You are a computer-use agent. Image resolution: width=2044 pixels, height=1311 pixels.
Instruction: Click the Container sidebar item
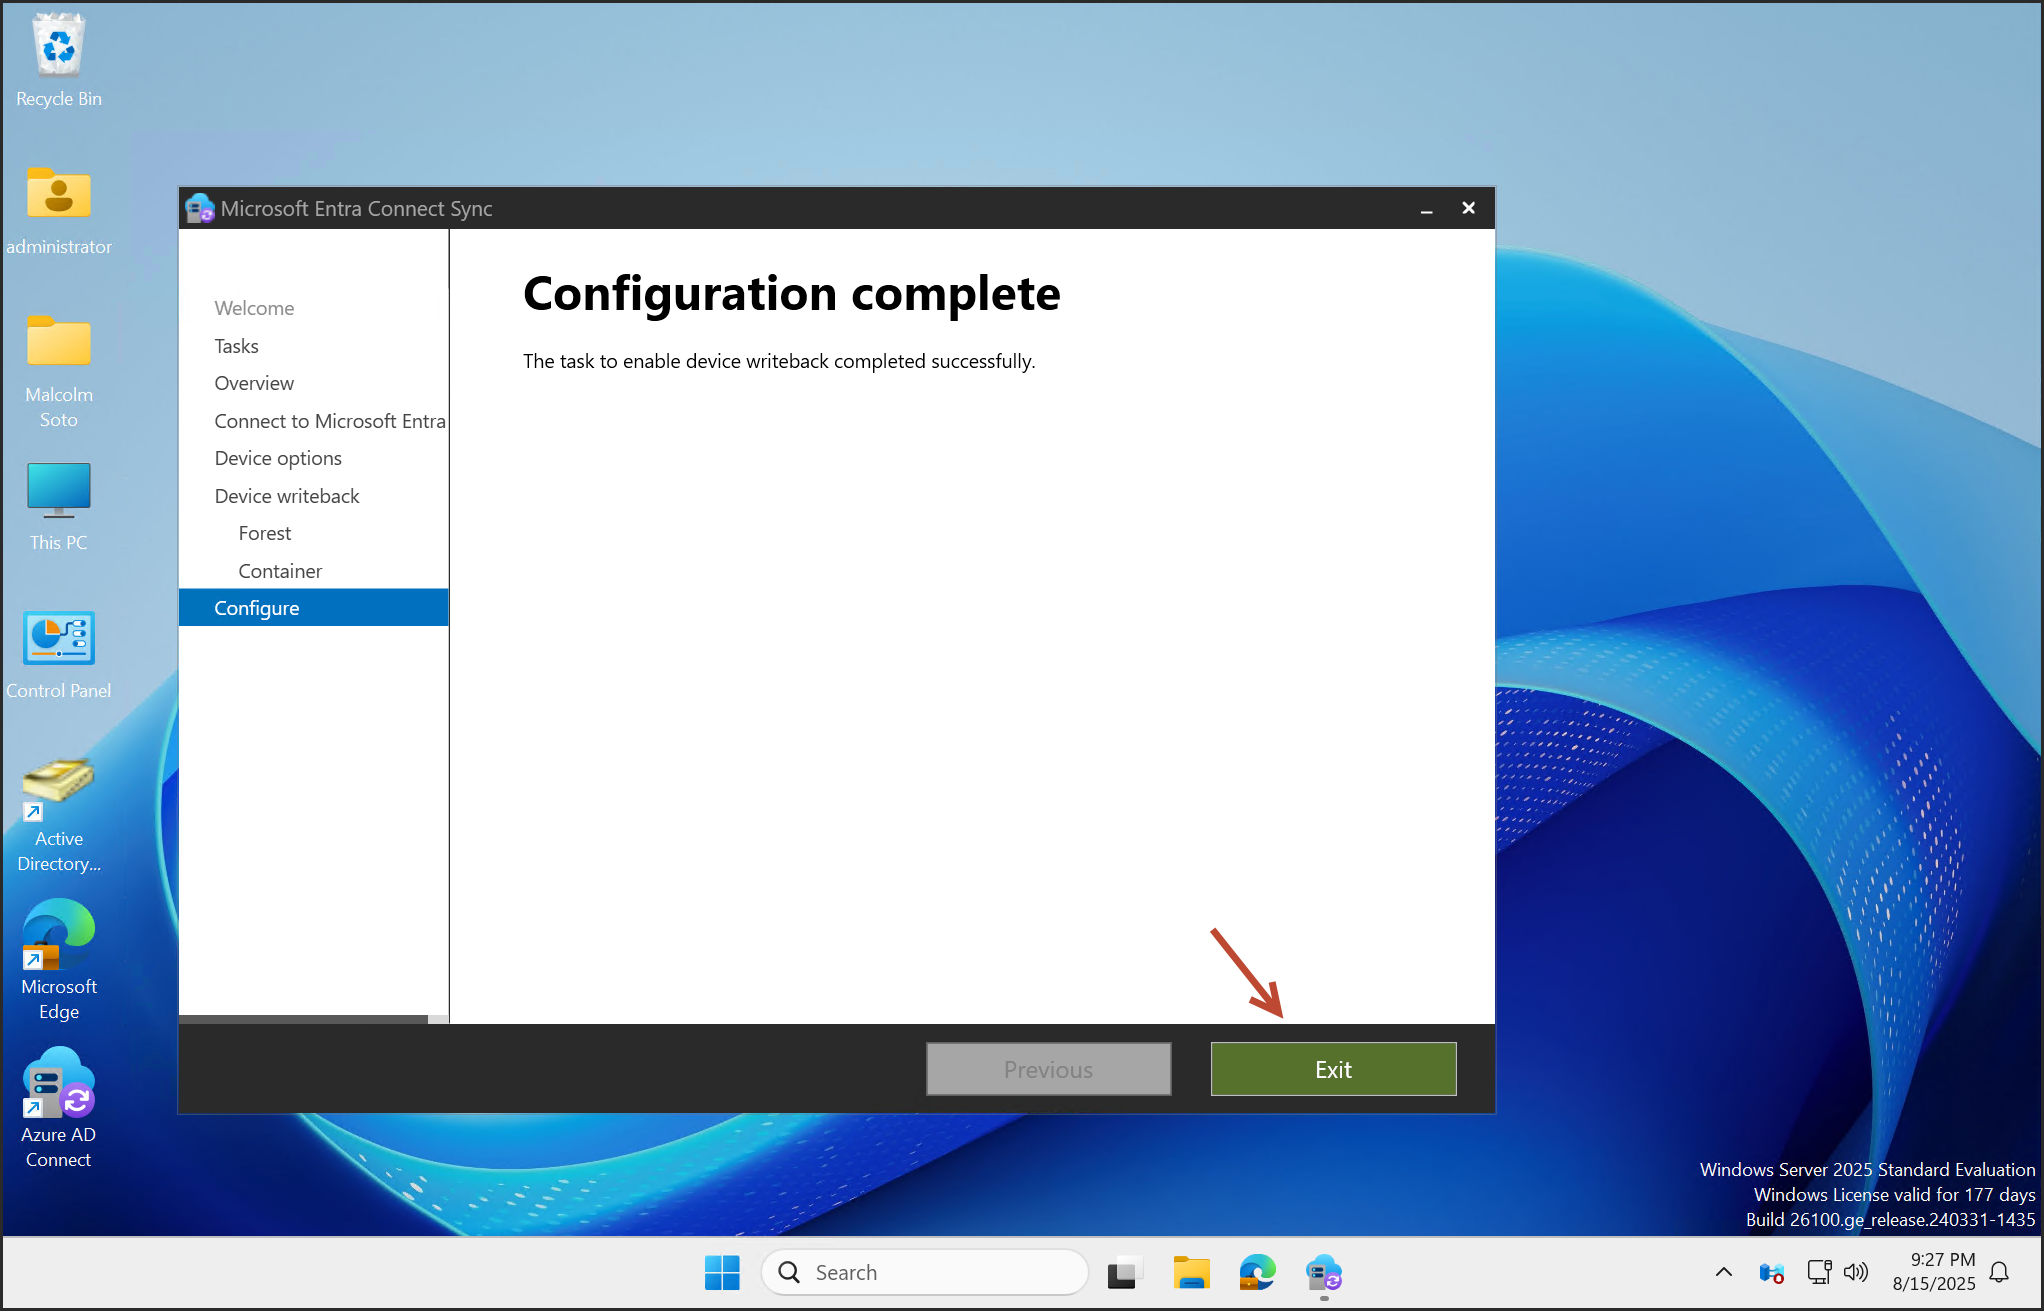point(280,571)
